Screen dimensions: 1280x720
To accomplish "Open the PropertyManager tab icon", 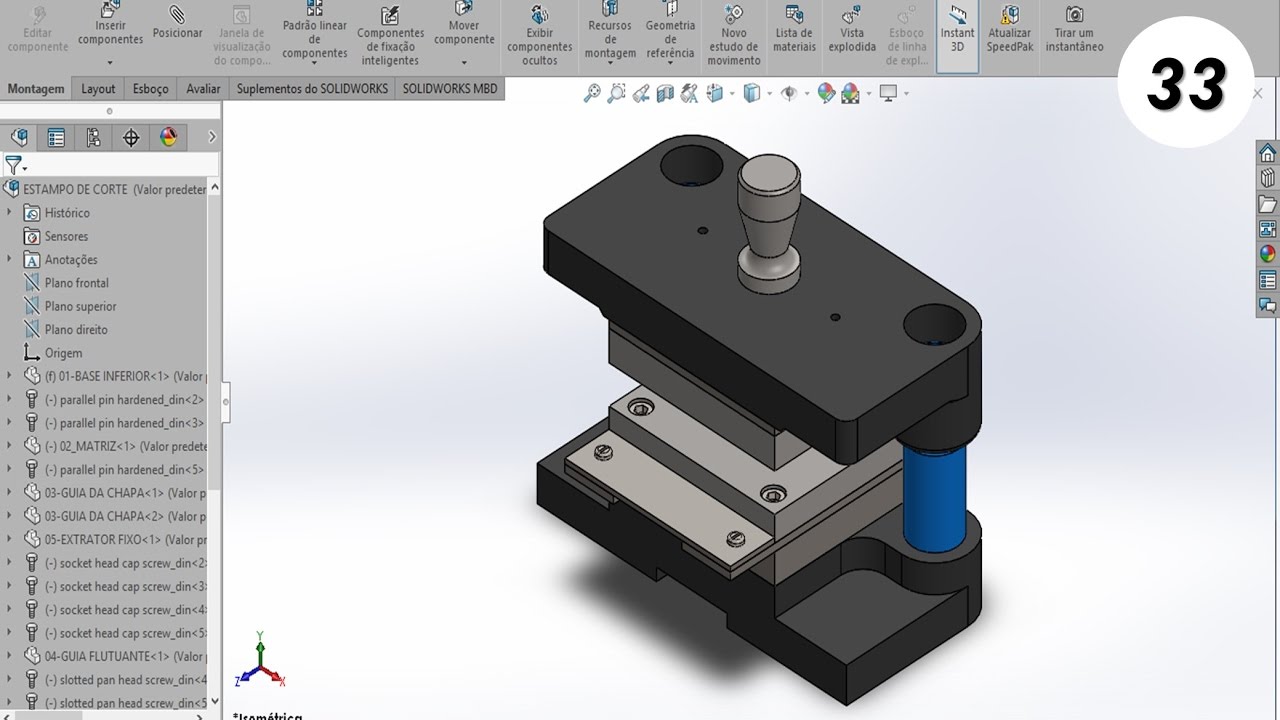I will click(x=56, y=137).
